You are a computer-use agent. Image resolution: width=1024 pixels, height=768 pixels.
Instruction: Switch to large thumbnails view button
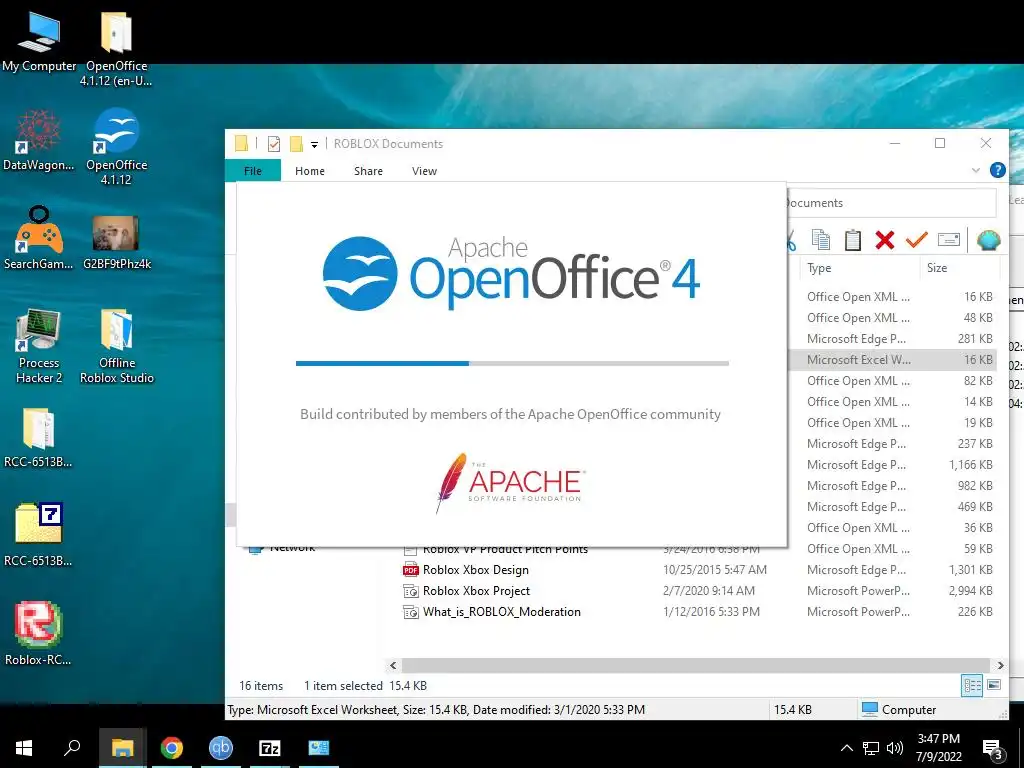(x=994, y=686)
